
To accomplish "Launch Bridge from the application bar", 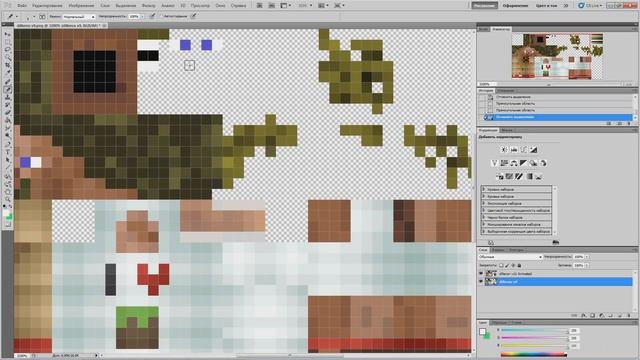I will click(x=260, y=6).
